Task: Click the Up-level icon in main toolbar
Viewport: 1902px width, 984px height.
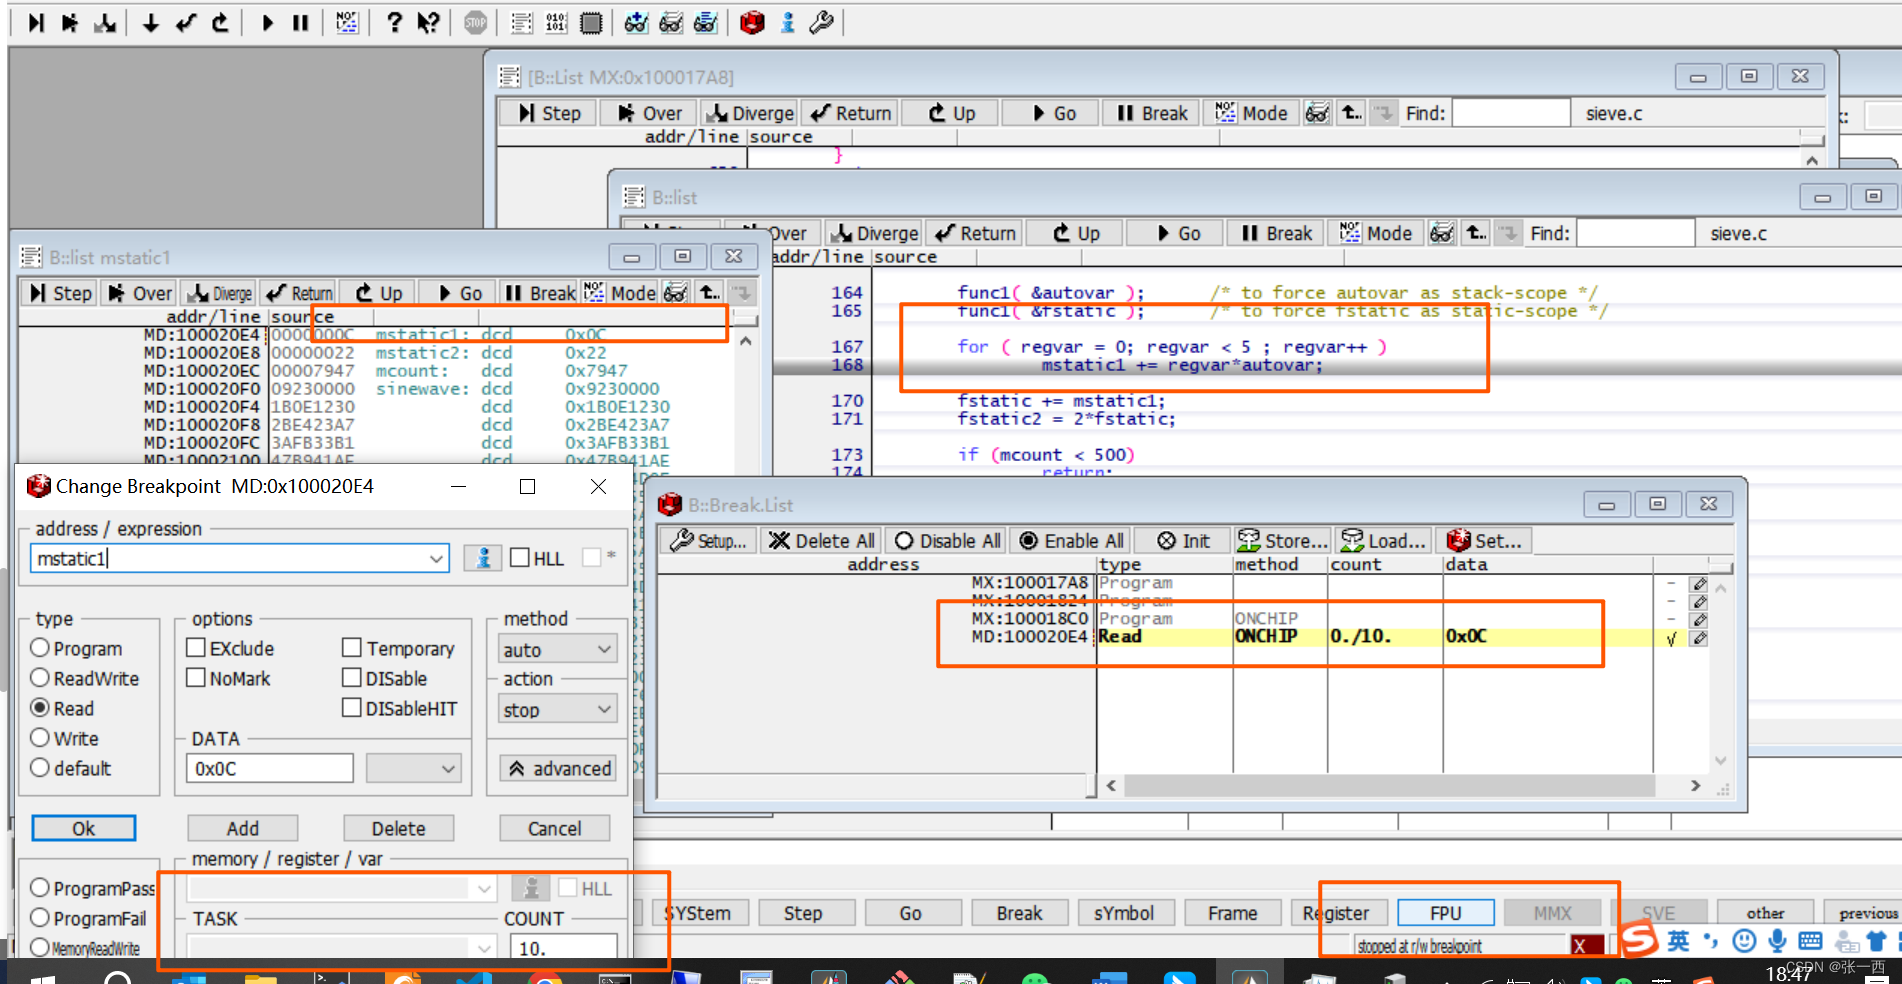Action: tap(220, 22)
